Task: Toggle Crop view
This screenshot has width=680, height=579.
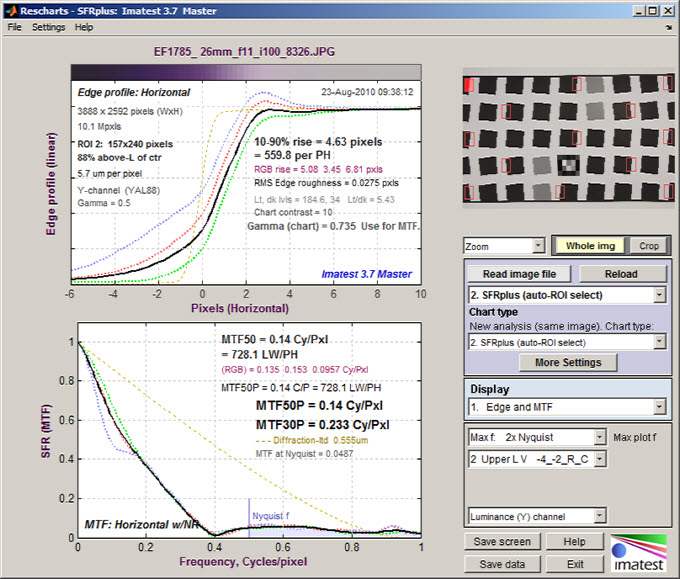Action: (x=648, y=246)
